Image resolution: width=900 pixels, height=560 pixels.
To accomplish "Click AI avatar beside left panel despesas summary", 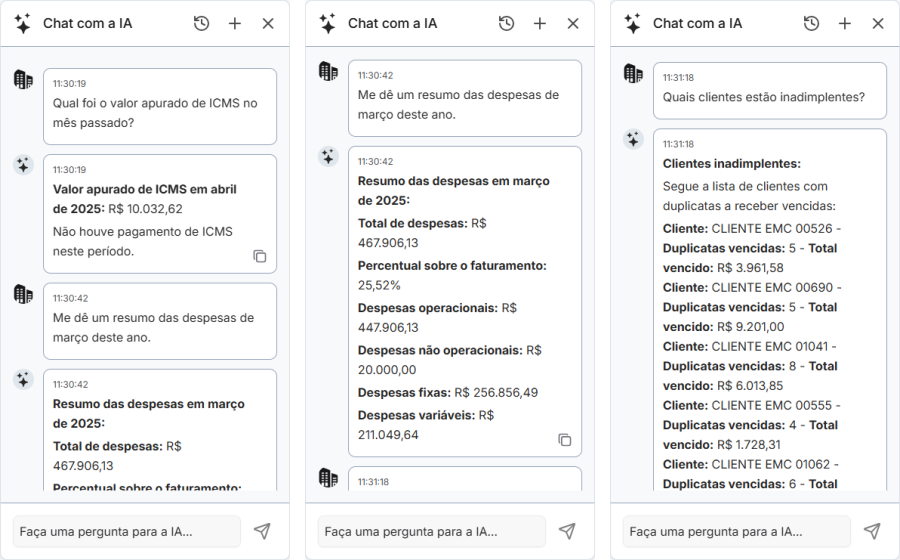I will pos(23,379).
